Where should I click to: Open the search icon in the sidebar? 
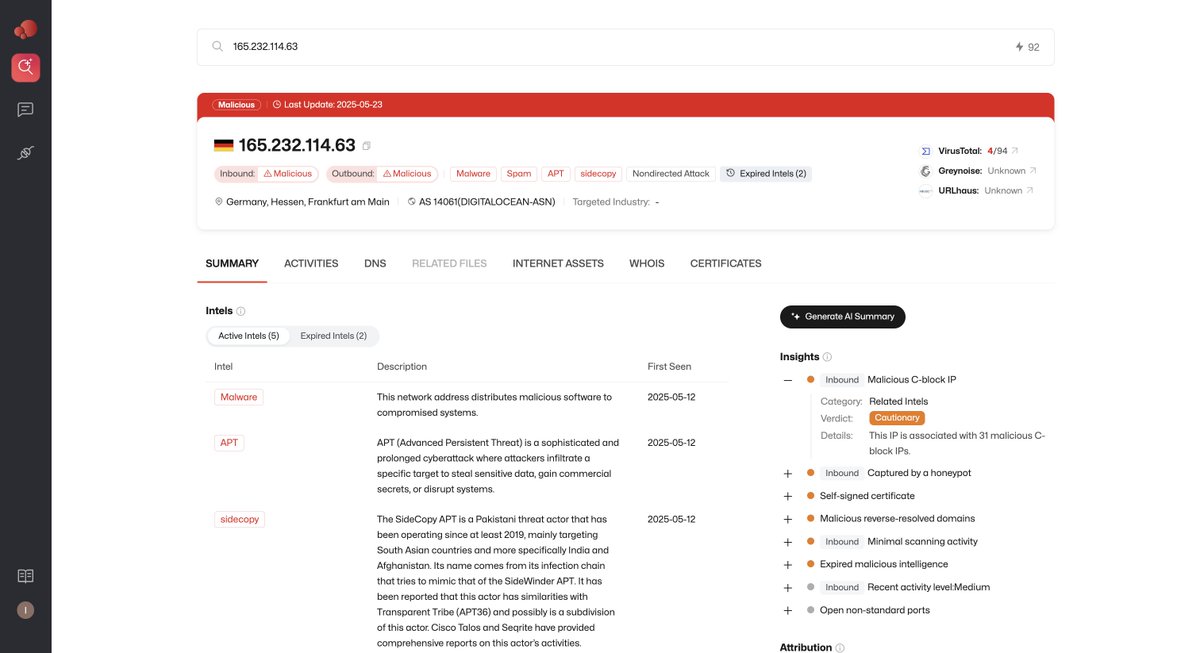point(25,68)
